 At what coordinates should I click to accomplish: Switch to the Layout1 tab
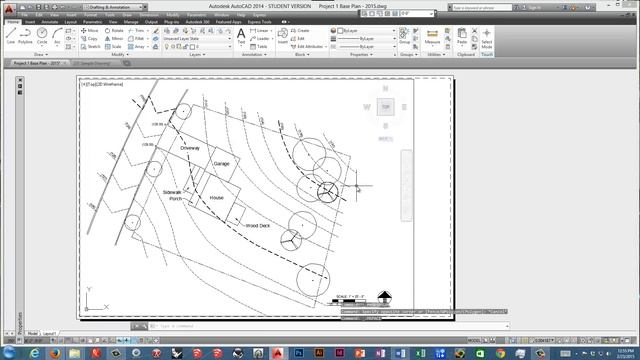point(49,333)
